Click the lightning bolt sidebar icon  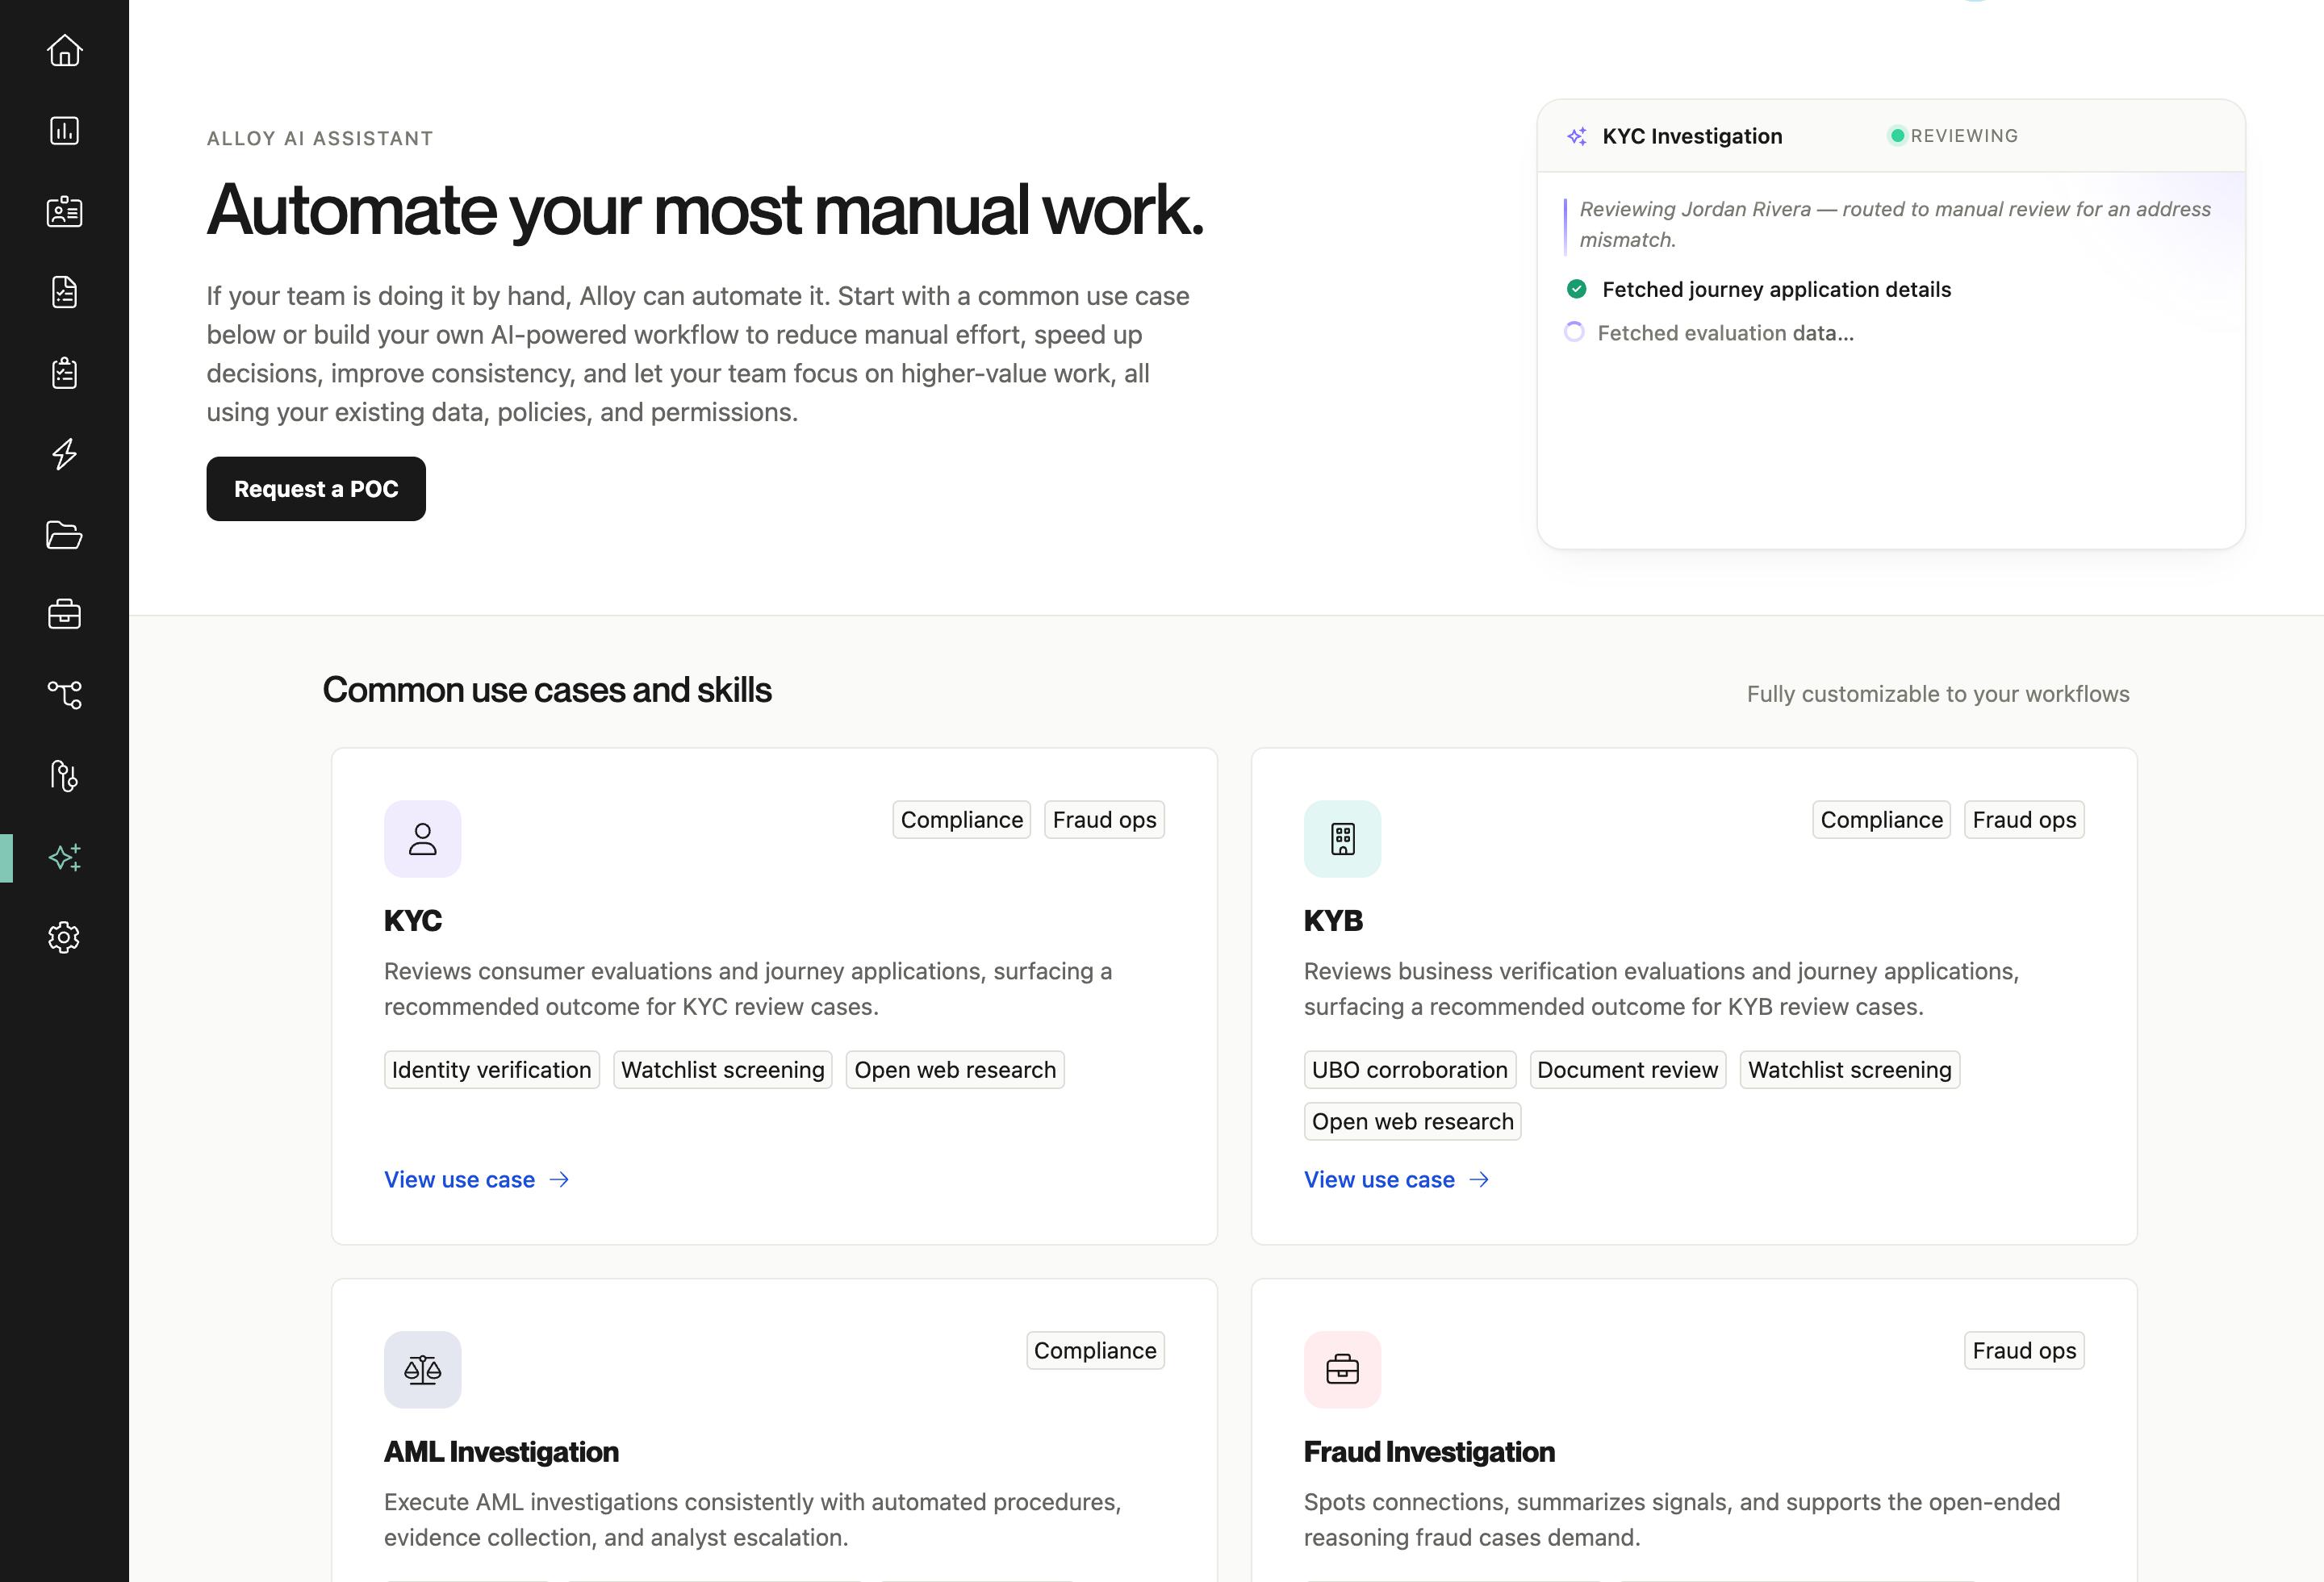64,454
